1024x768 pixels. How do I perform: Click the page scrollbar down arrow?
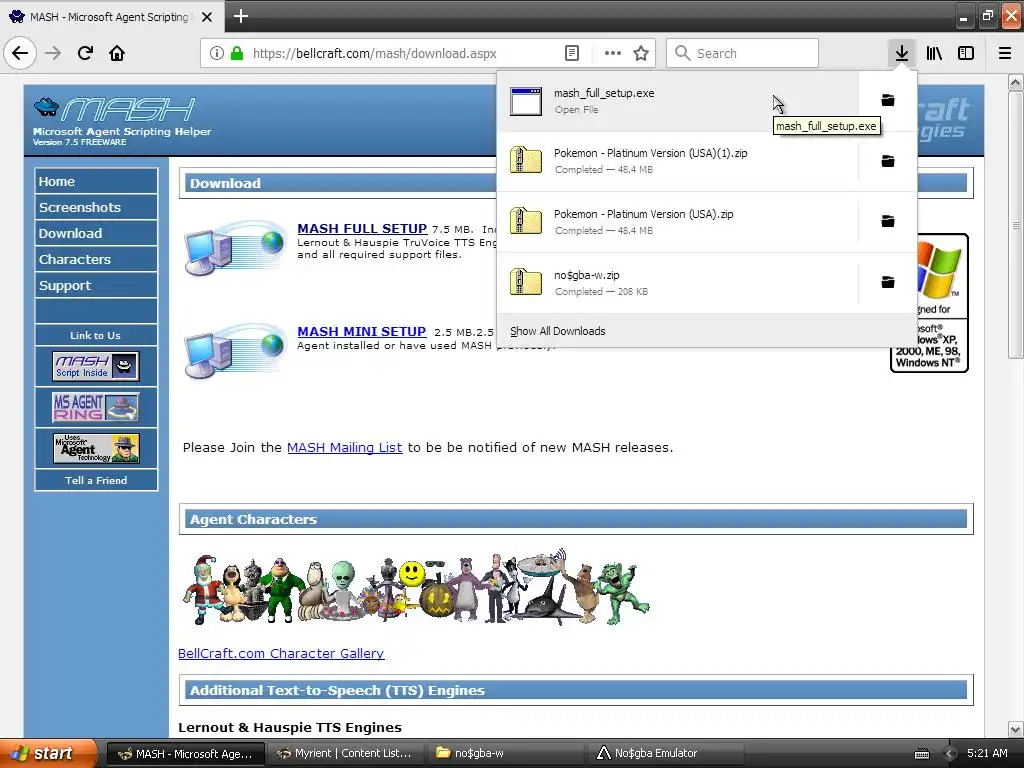click(1015, 729)
